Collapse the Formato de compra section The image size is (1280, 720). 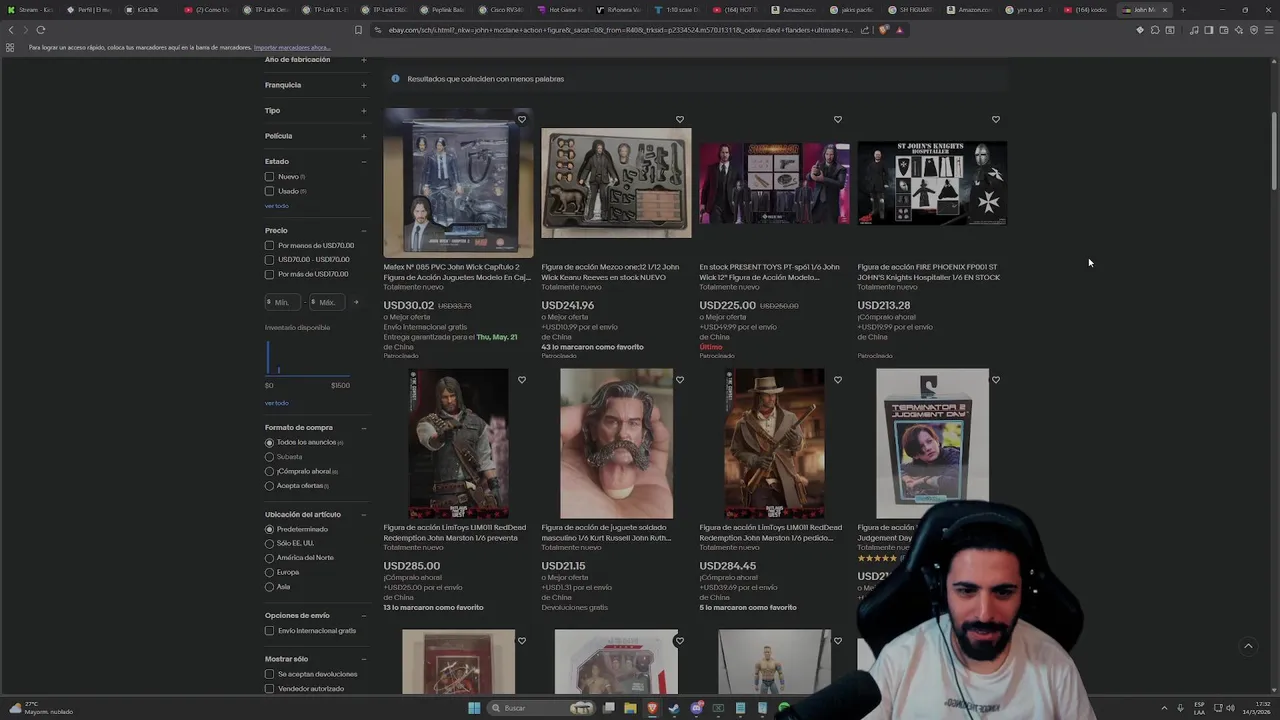[363, 428]
